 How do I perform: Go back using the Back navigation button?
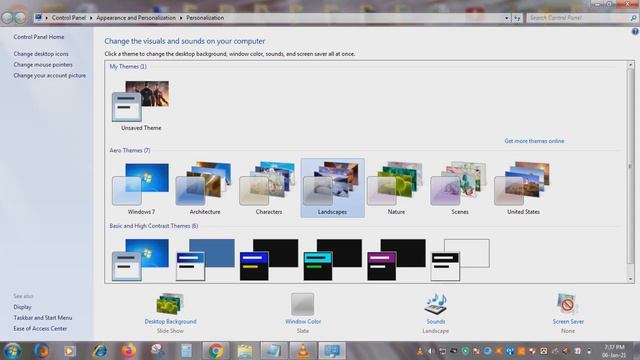click(7, 18)
